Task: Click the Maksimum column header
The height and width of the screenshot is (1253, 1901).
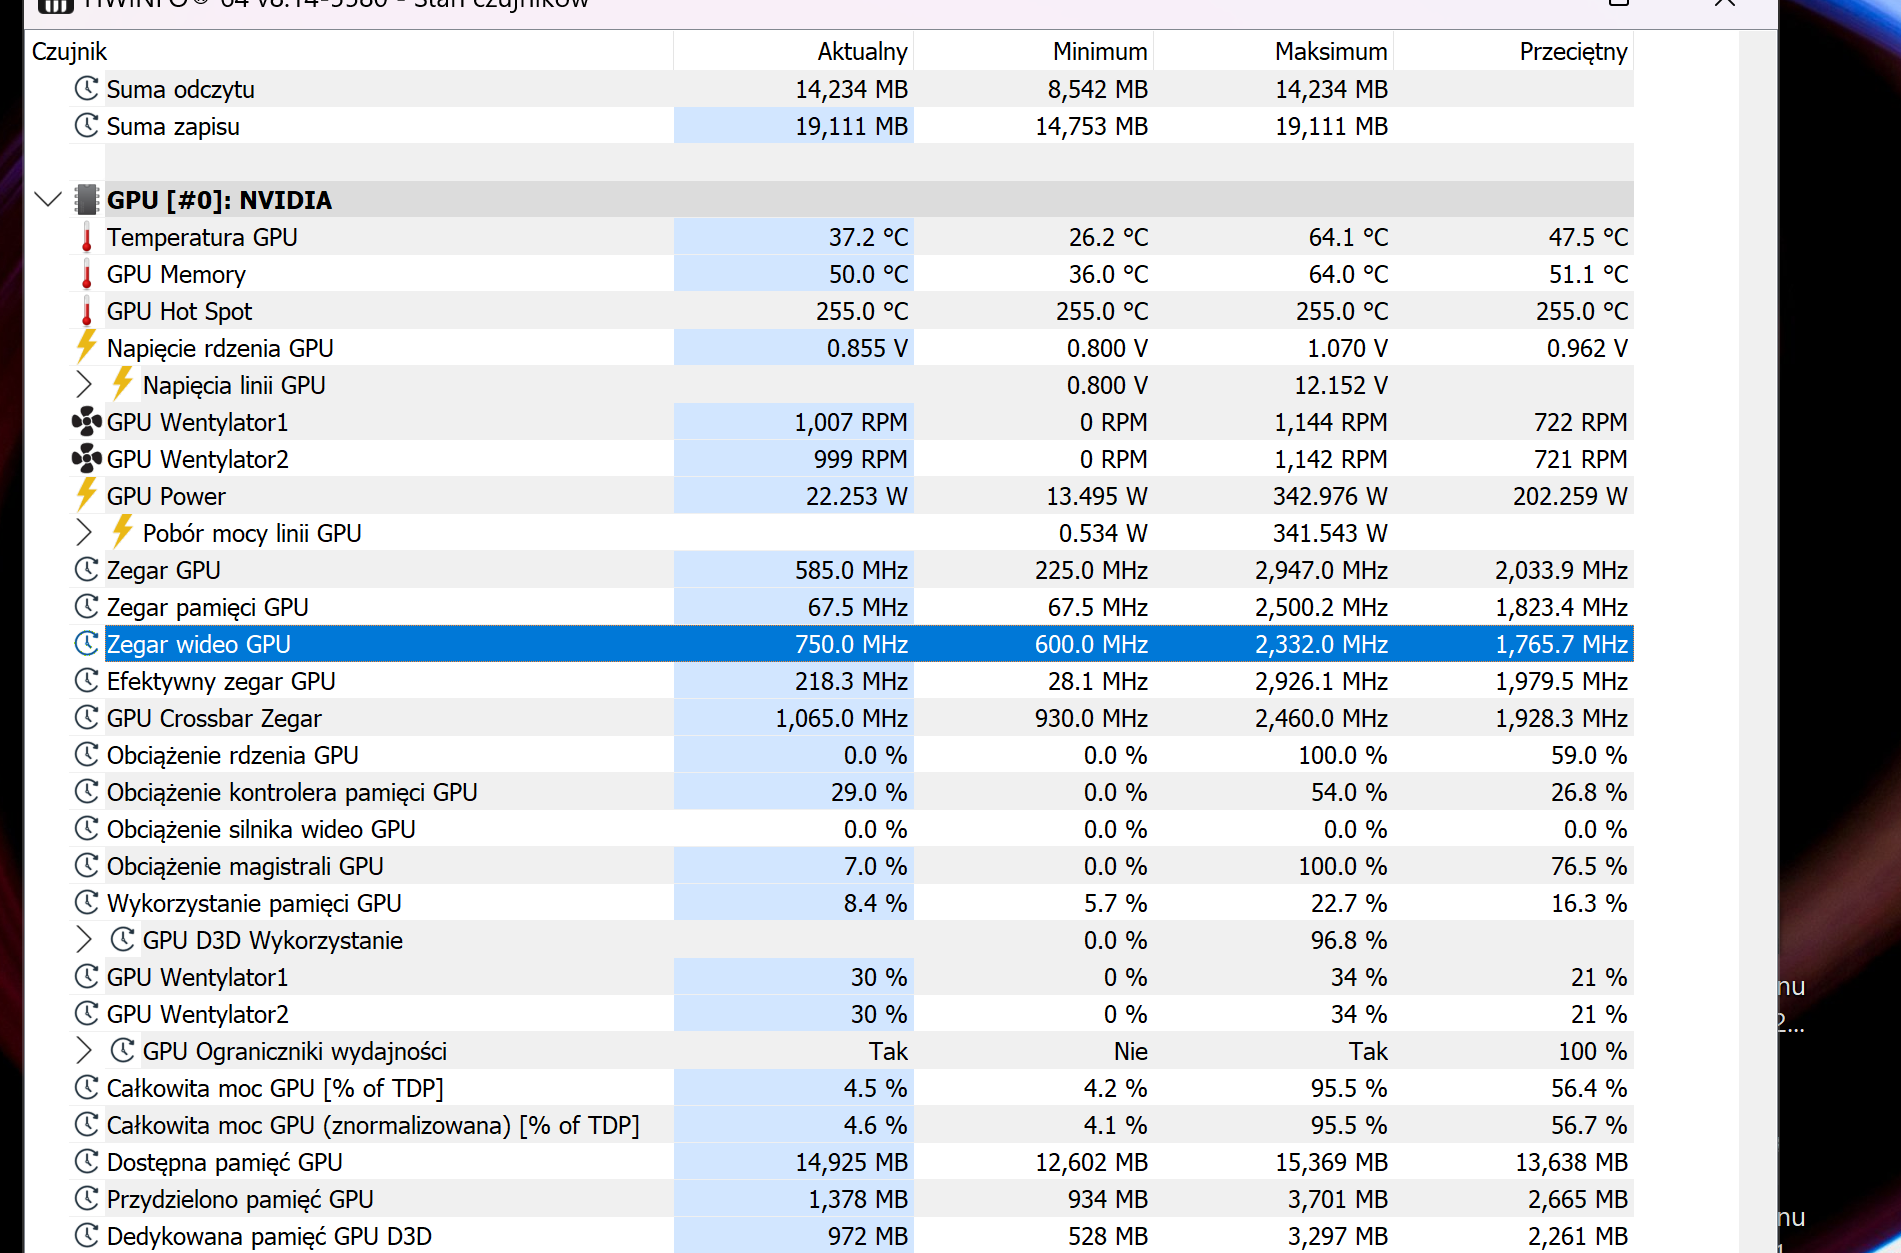Action: pyautogui.click(x=1330, y=52)
